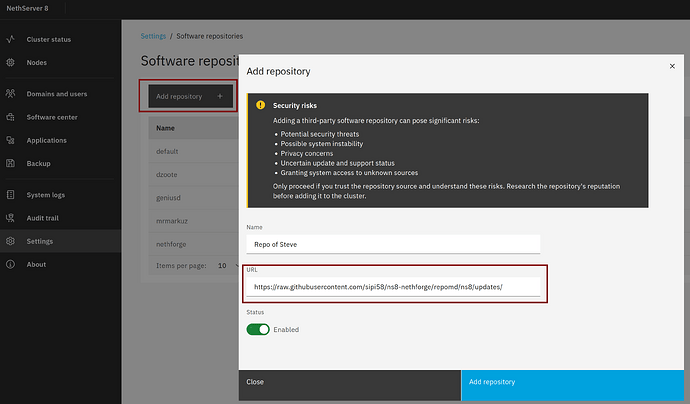
Task: Click the Software center icon
Action: [10, 117]
